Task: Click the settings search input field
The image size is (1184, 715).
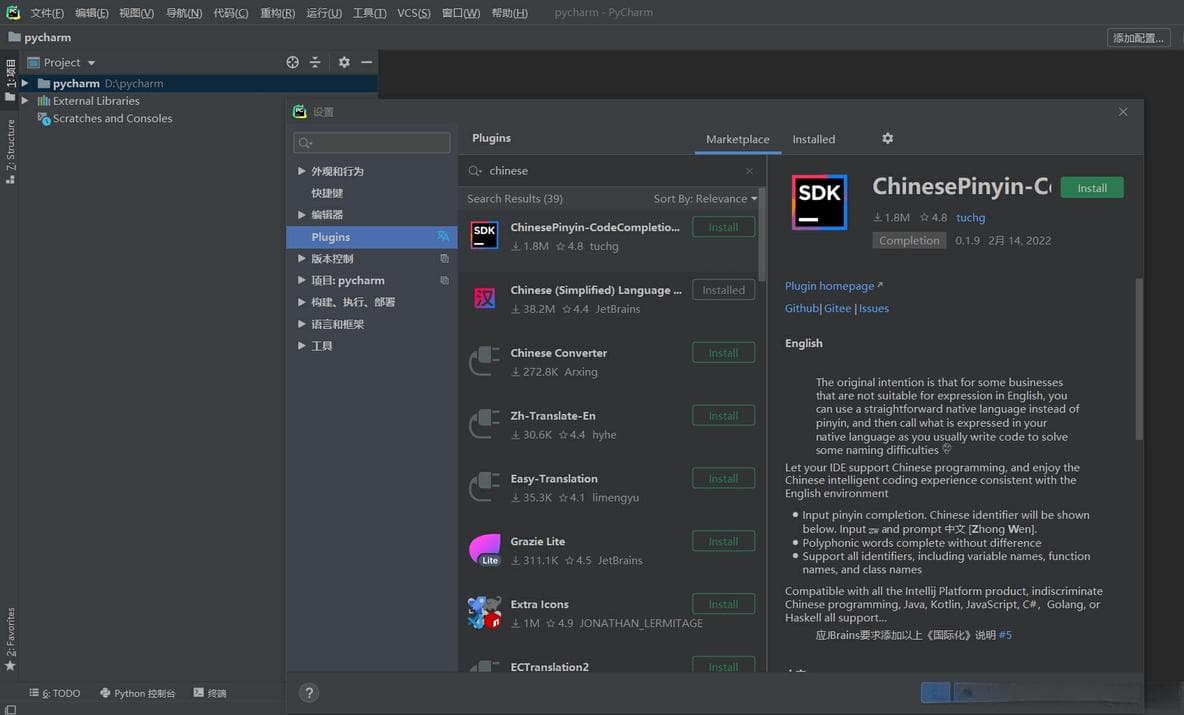Action: pos(372,143)
